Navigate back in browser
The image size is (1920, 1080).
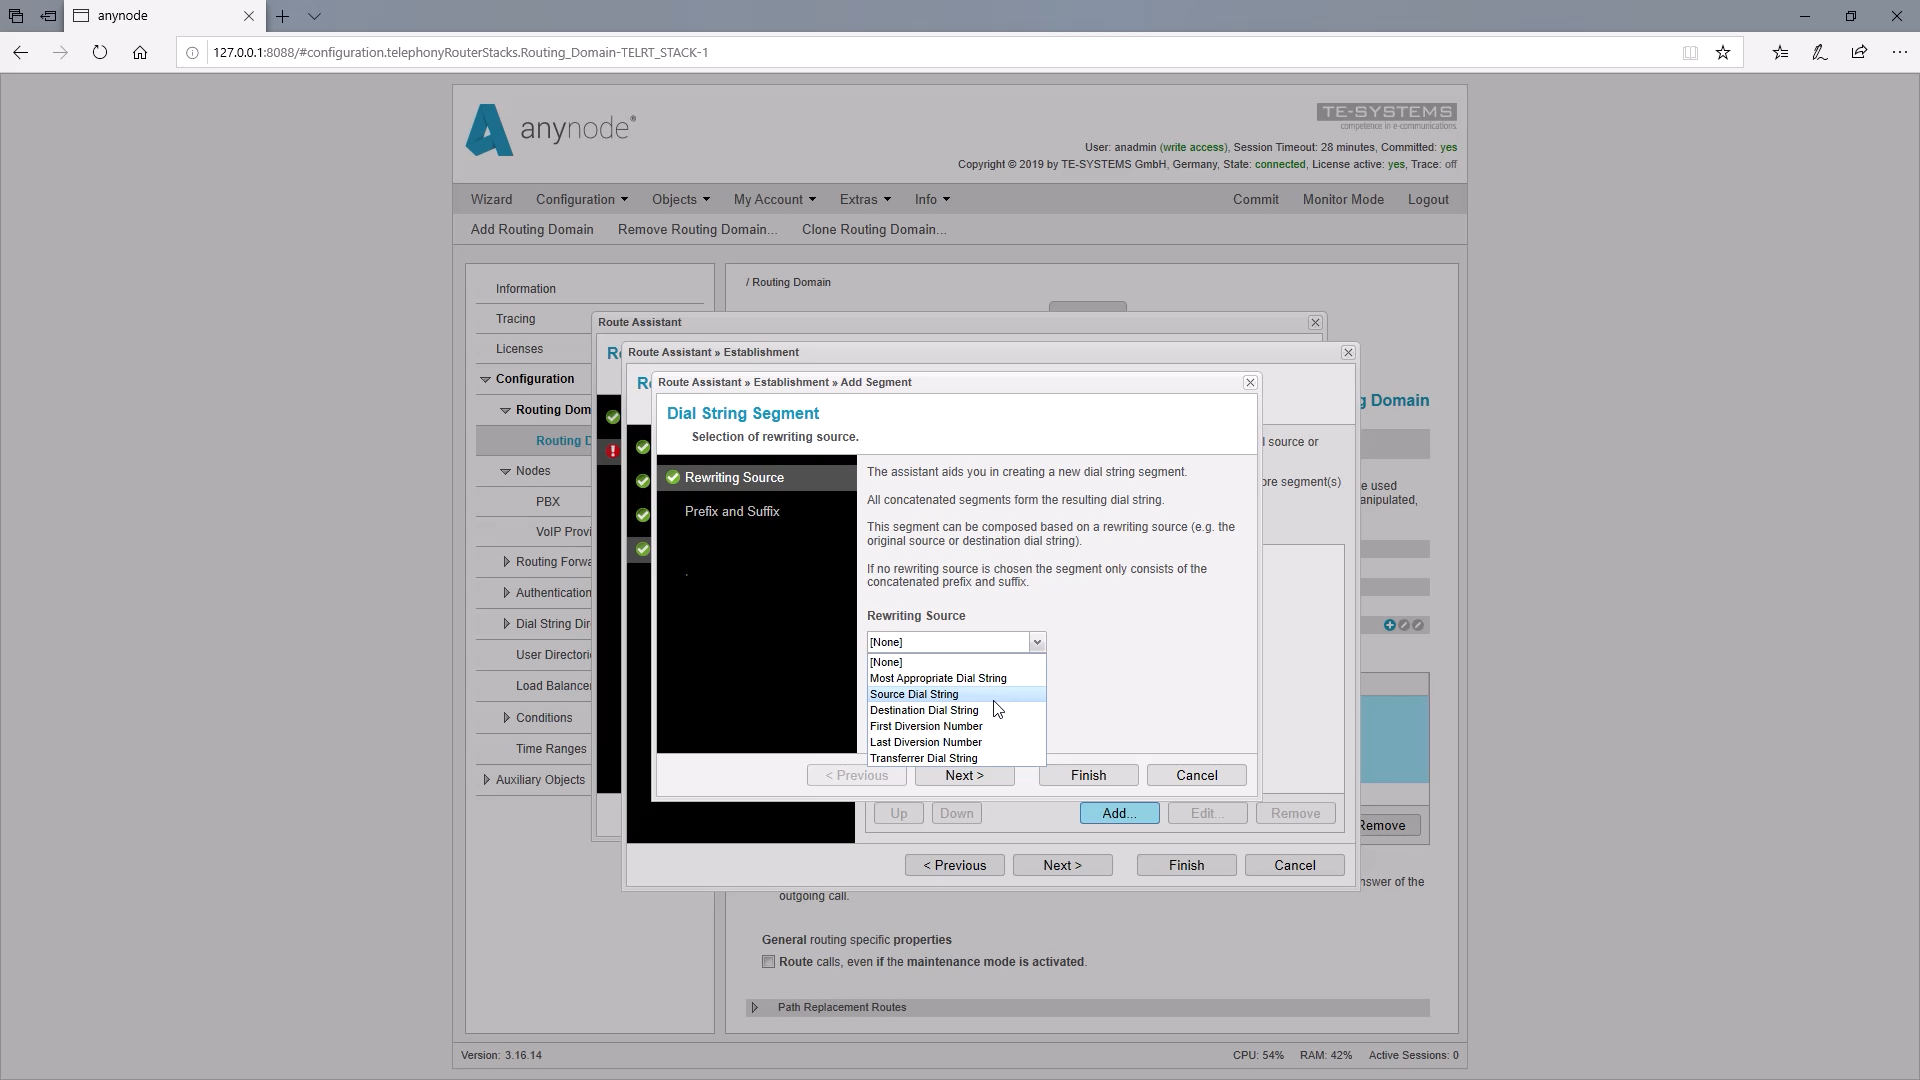[21, 52]
